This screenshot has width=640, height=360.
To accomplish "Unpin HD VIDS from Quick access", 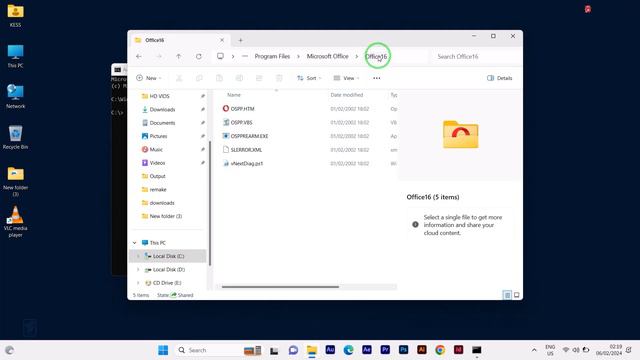I will 202,96.
